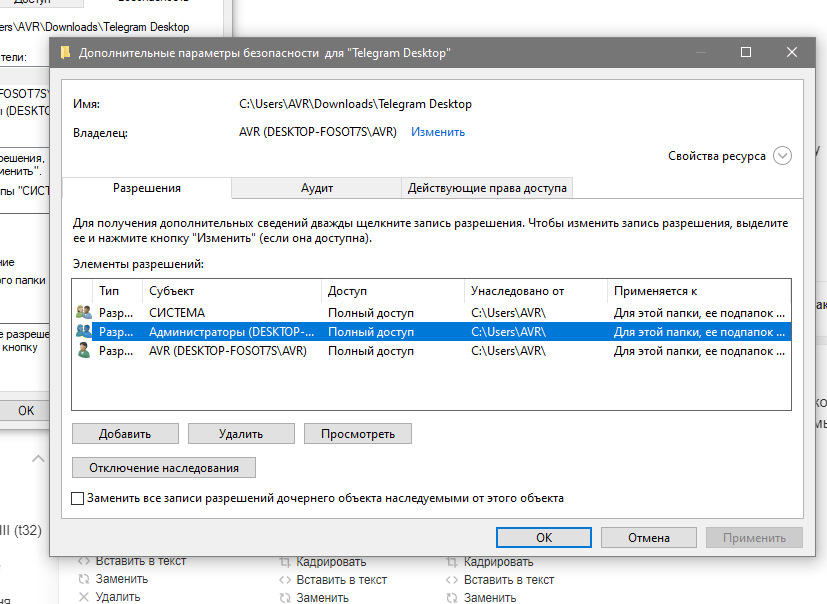Click the user icon in the AVR row

point(83,350)
